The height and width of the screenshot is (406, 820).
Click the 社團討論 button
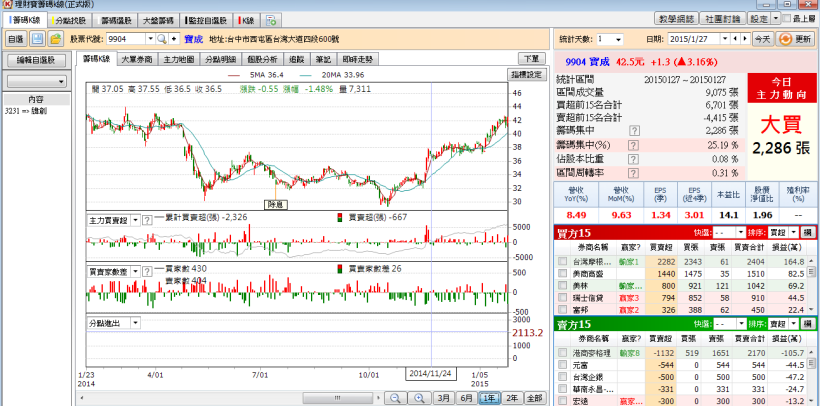[x=724, y=18]
